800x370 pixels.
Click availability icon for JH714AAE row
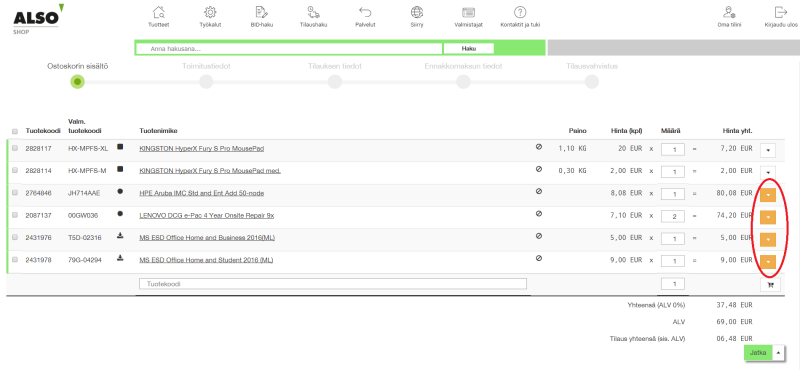point(120,191)
